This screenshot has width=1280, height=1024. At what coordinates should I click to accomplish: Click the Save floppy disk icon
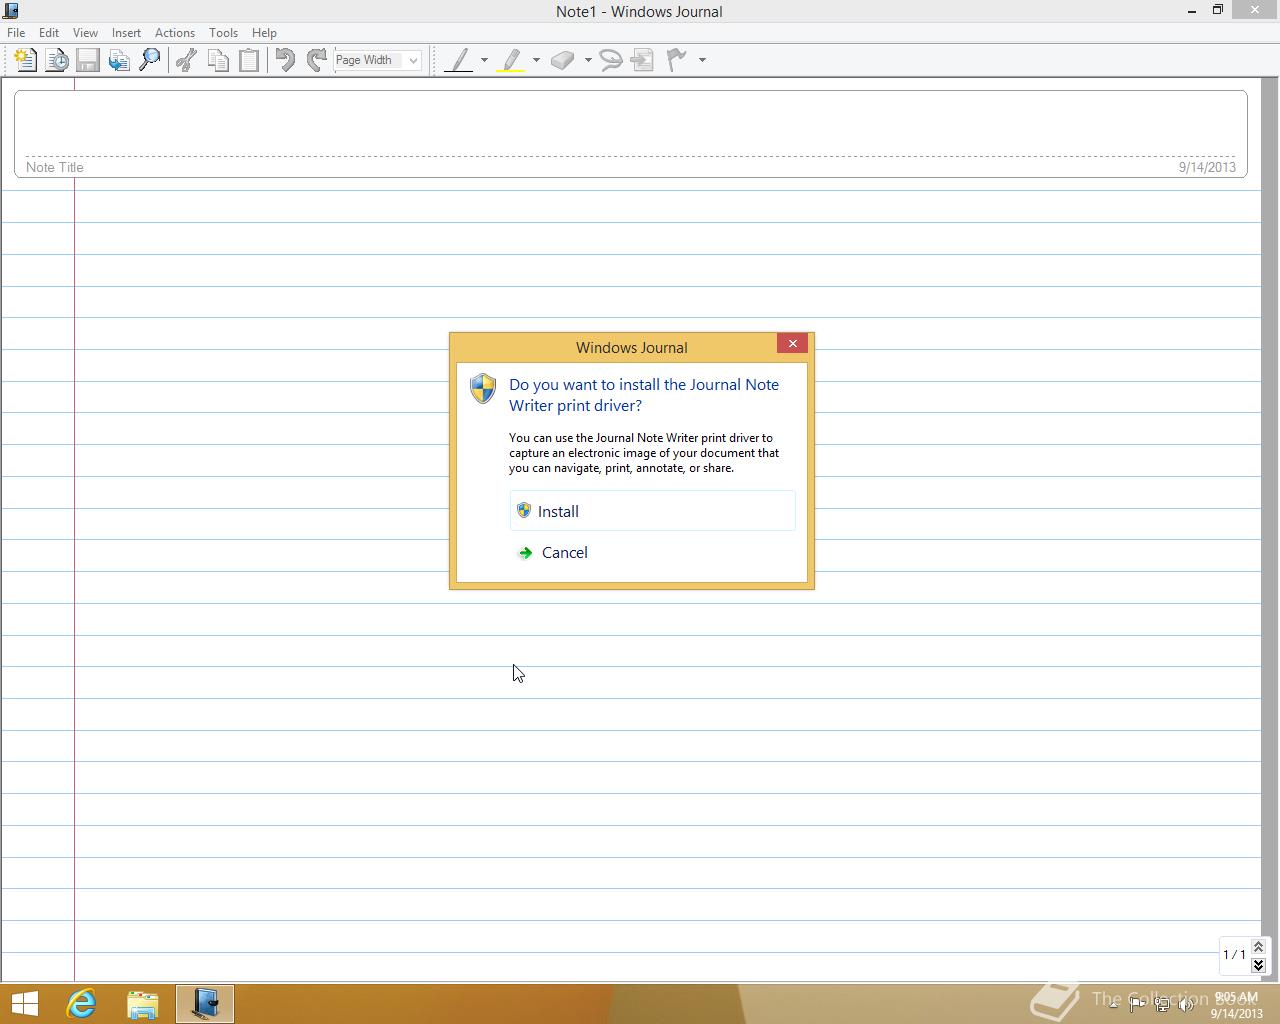pos(88,60)
